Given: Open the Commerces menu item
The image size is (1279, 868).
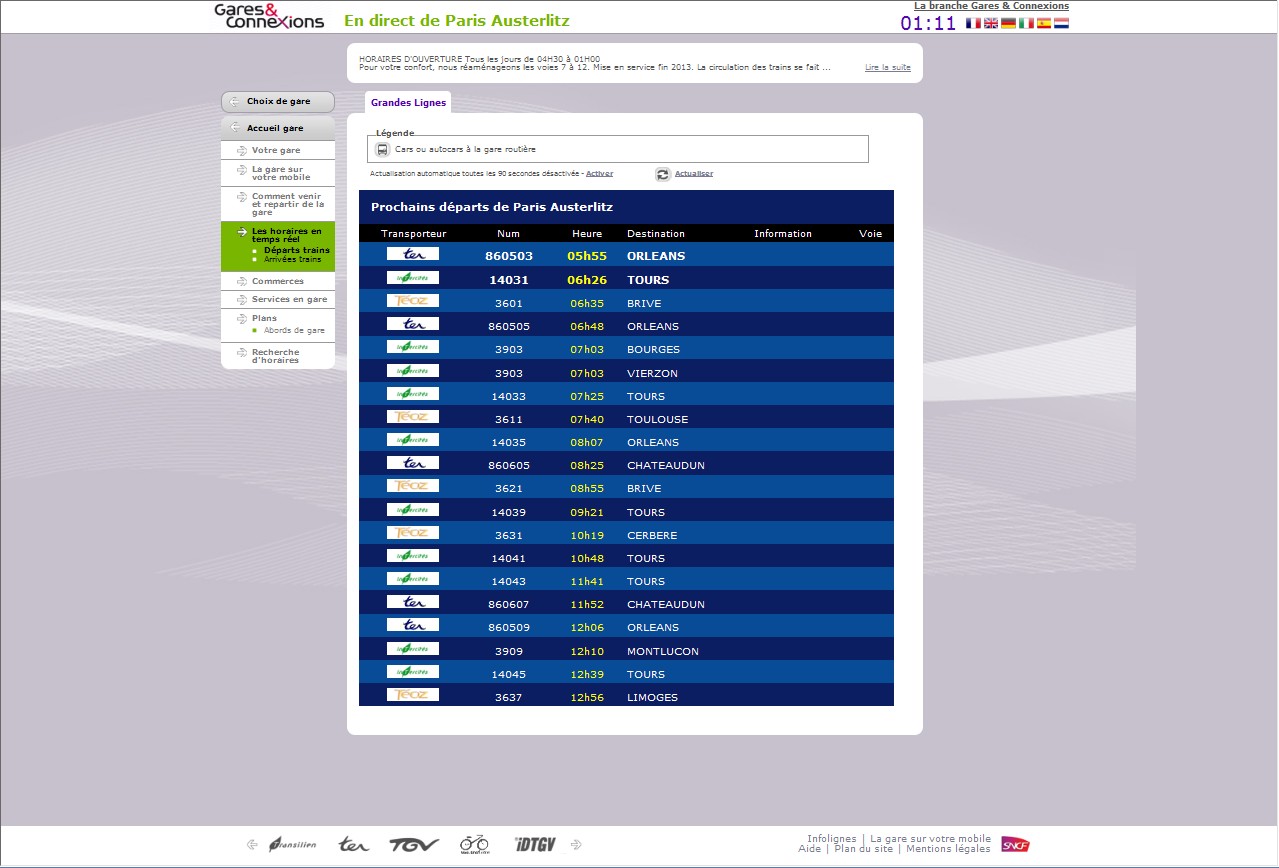Looking at the screenshot, I should click(x=278, y=281).
